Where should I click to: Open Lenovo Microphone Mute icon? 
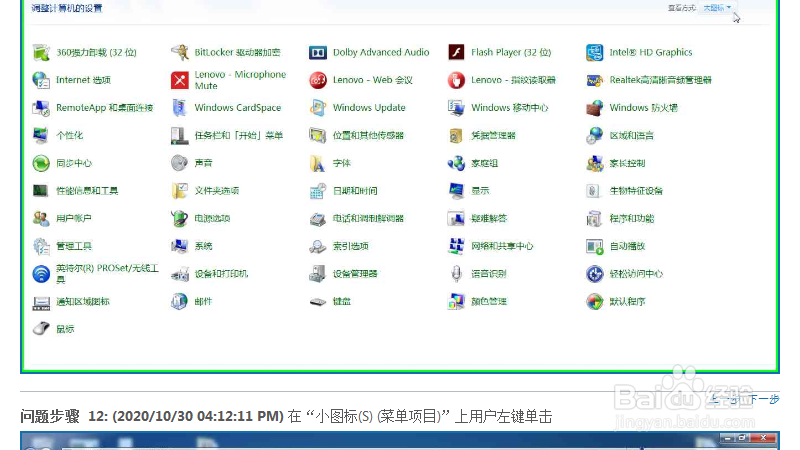[180, 80]
